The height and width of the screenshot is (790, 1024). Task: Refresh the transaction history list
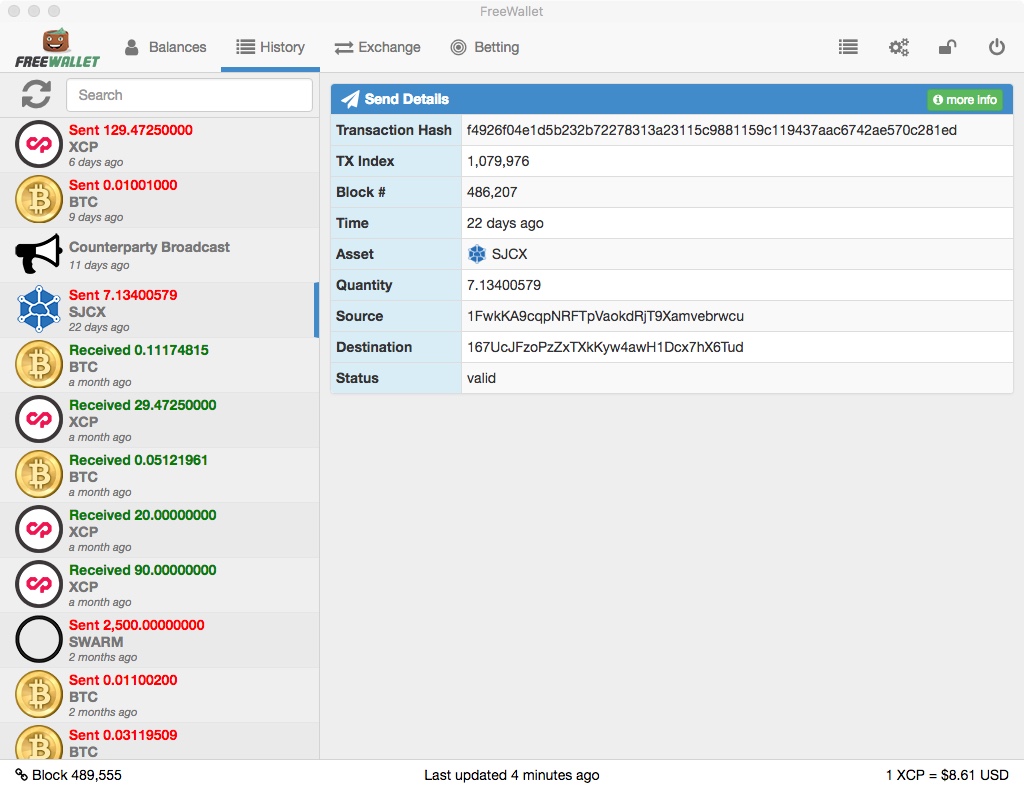click(x=36, y=95)
